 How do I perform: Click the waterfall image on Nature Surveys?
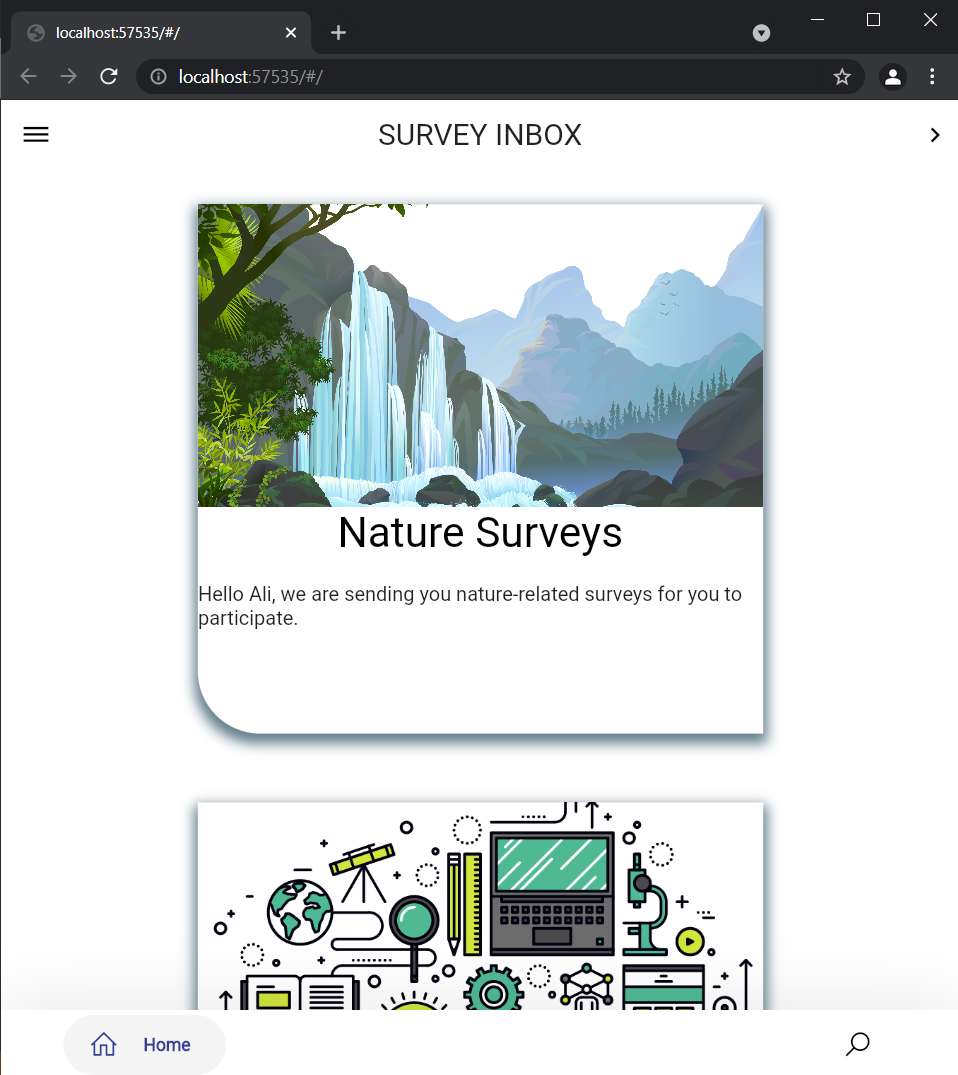(480, 356)
